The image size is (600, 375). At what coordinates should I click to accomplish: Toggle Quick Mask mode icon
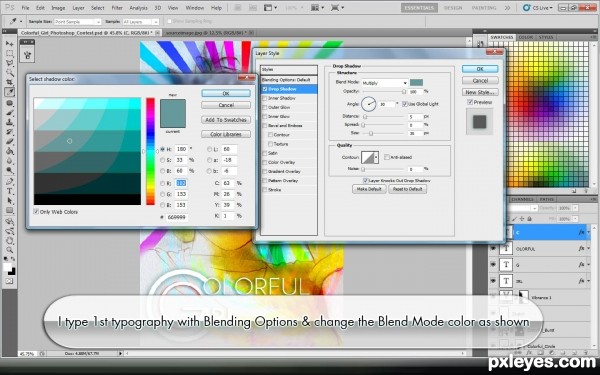[9, 281]
